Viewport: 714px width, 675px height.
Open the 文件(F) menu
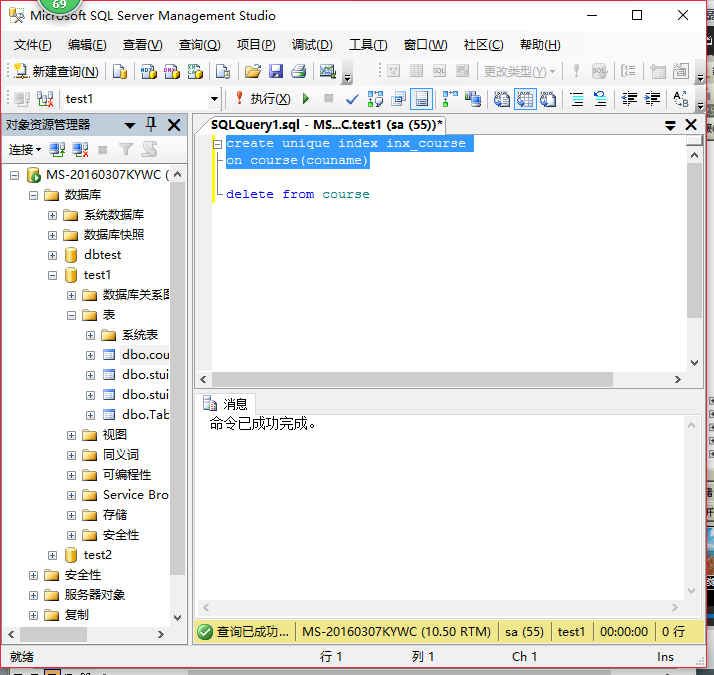(x=32, y=45)
